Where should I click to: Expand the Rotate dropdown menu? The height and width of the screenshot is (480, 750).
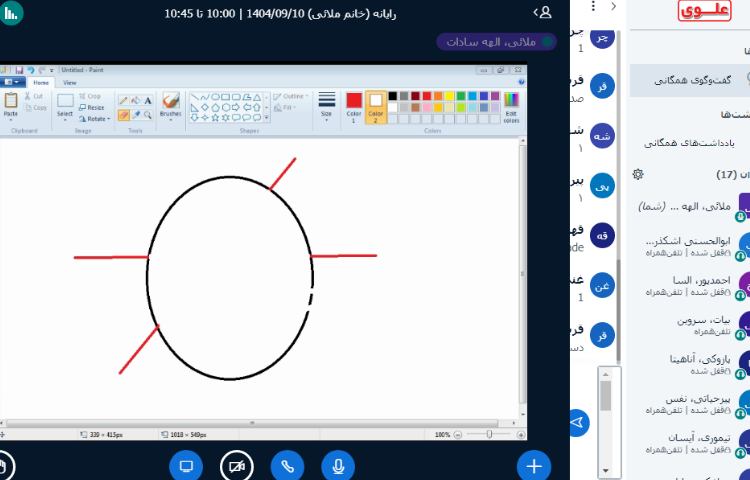[94, 119]
